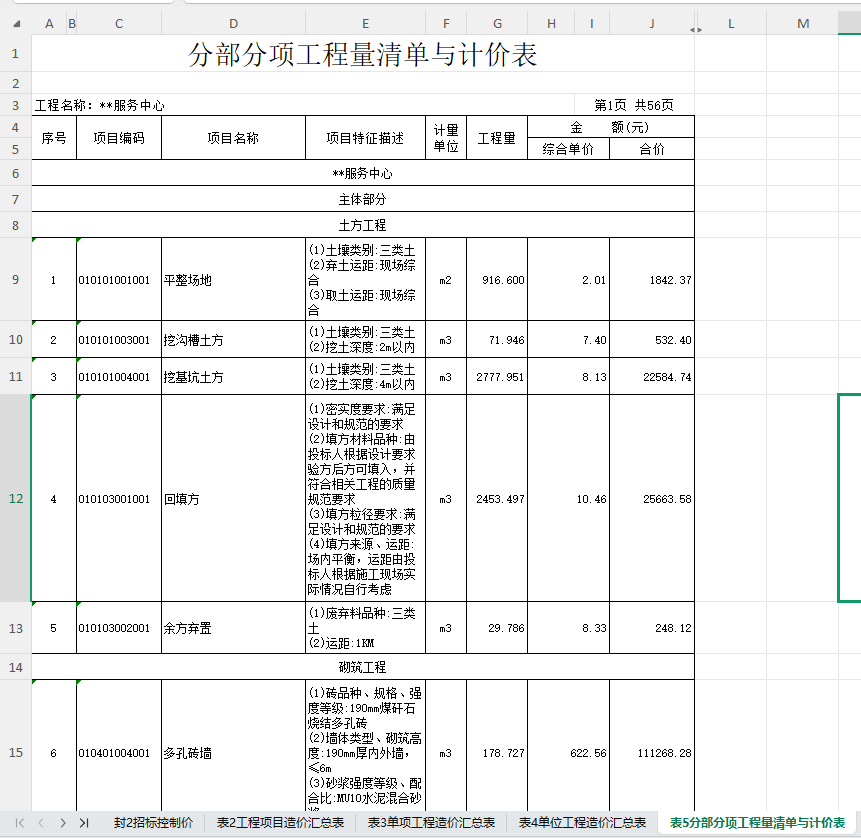
Task: Click cell 余方弃置
Action: point(233,628)
